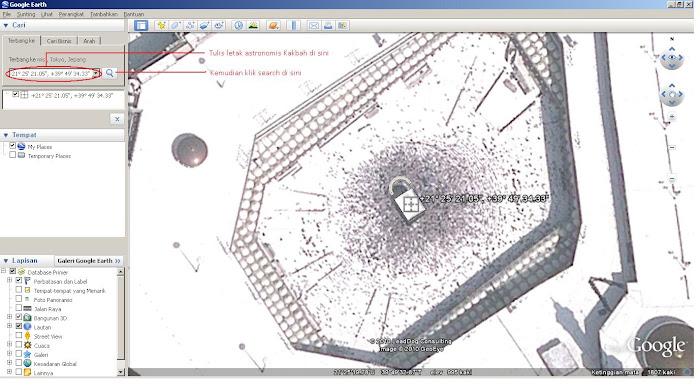Viewport: 700px width, 392px height.
Task: Reset north using the N marker
Action: pyautogui.click(x=671, y=39)
